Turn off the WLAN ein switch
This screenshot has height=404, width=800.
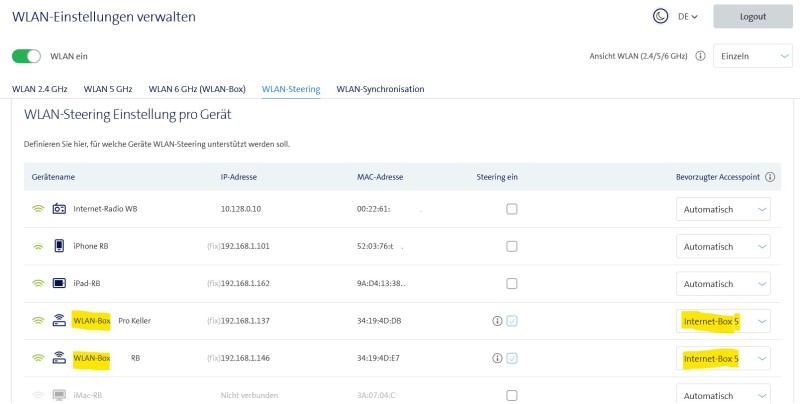point(27,56)
